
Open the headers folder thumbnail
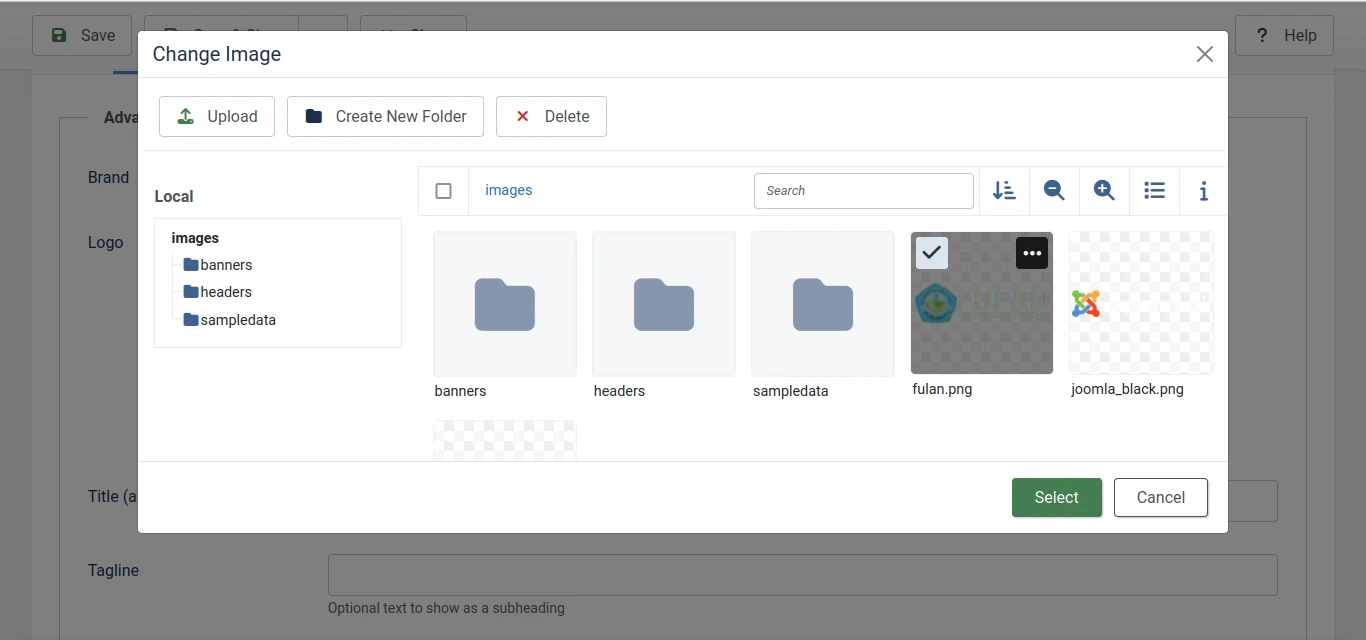[x=664, y=304]
